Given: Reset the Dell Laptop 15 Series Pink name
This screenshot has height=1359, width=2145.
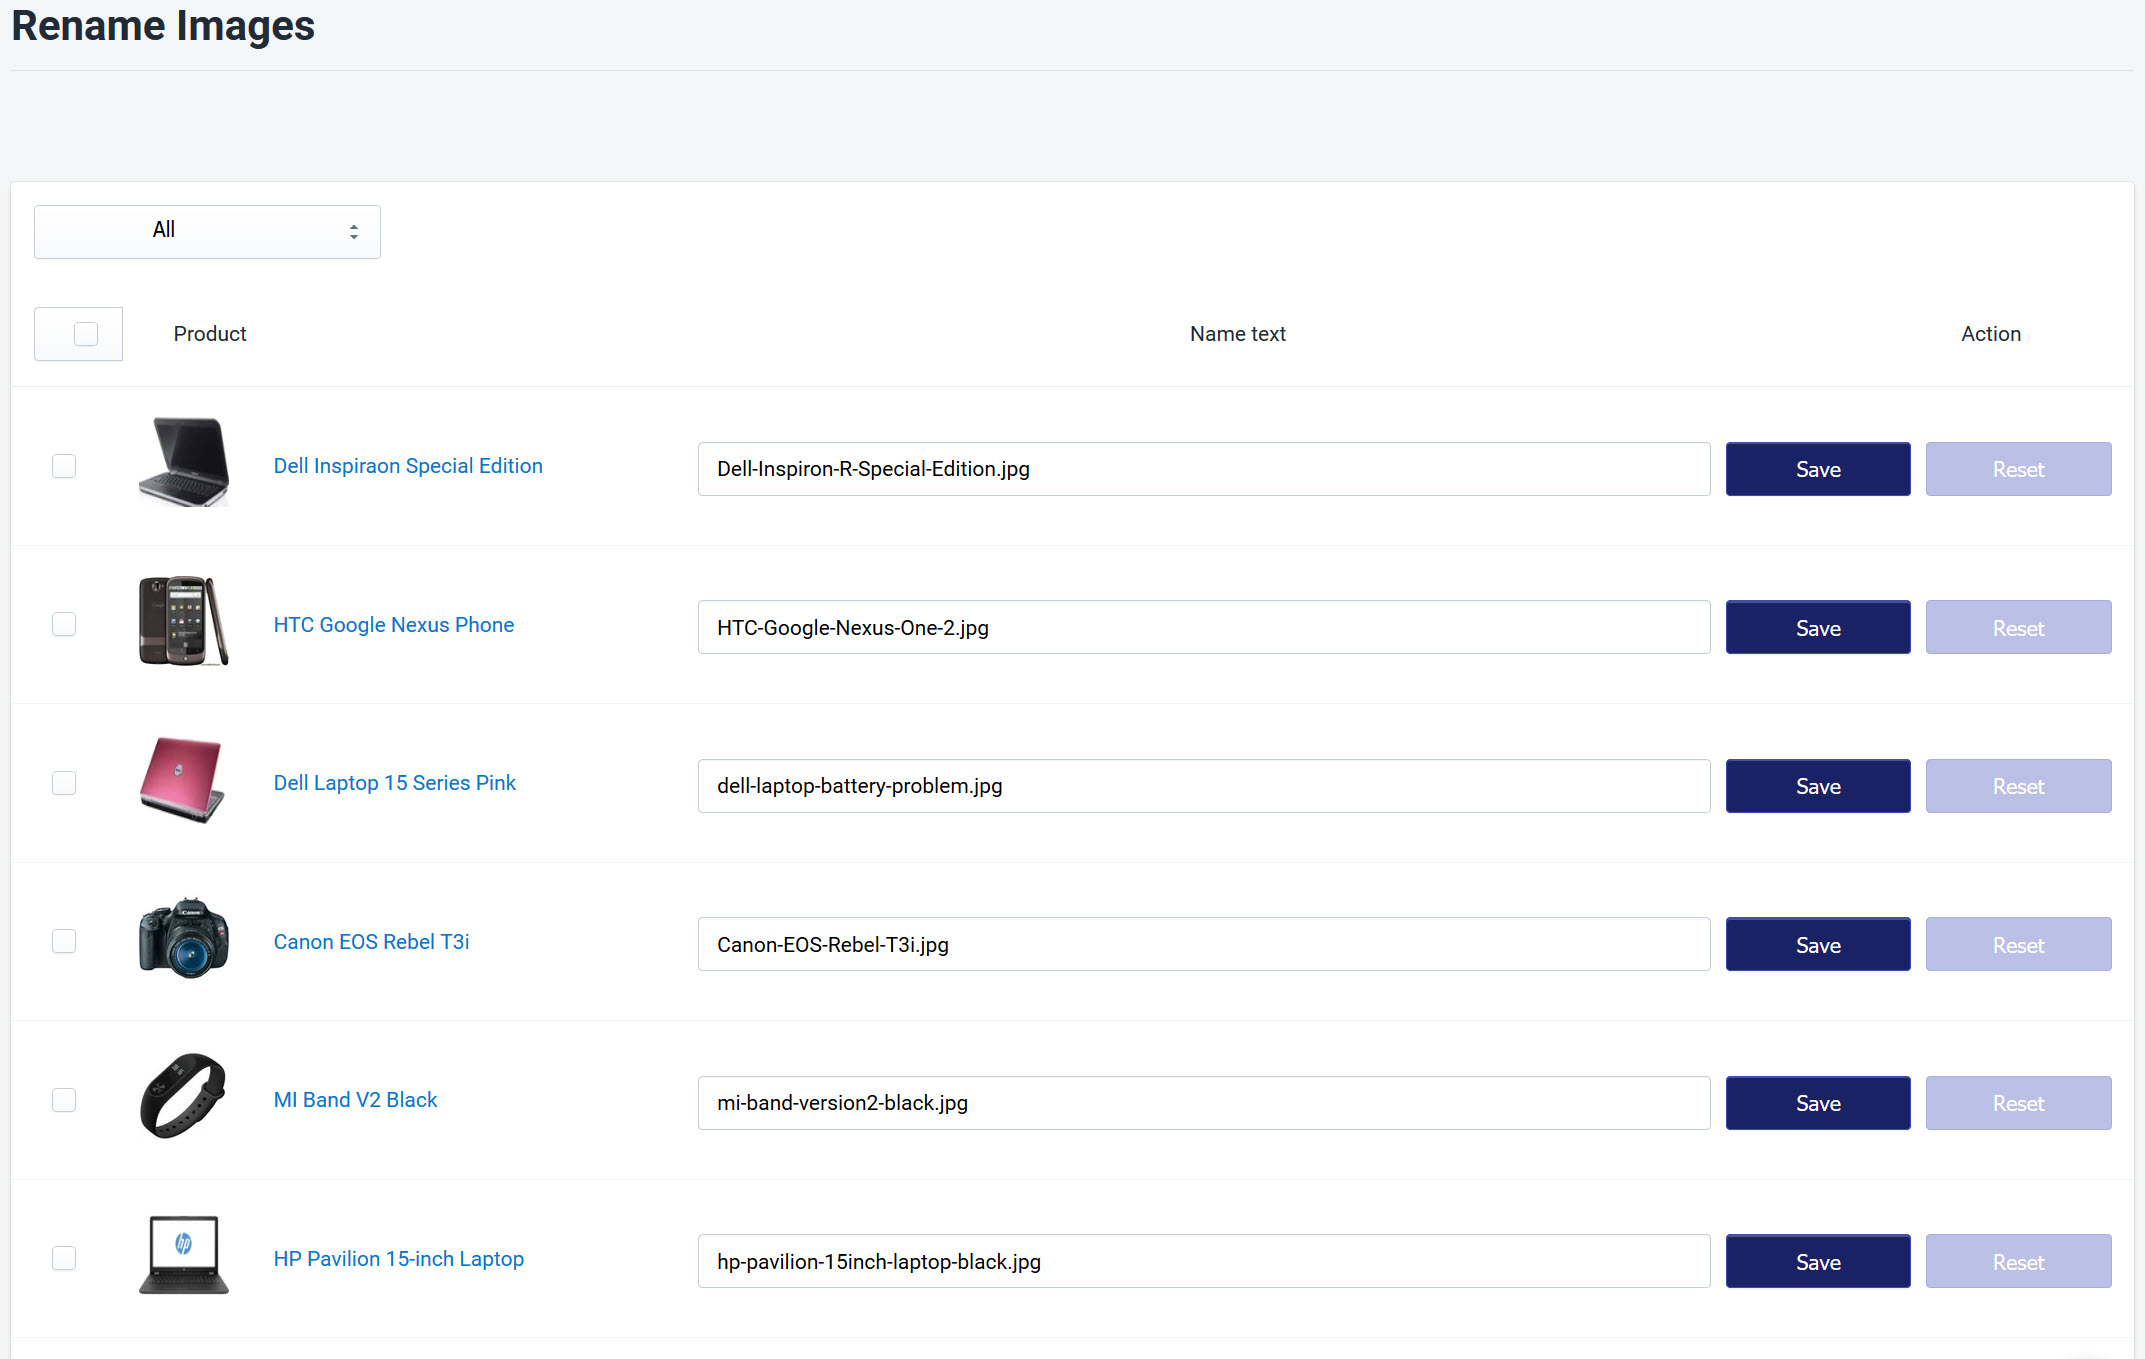Looking at the screenshot, I should tap(2019, 786).
